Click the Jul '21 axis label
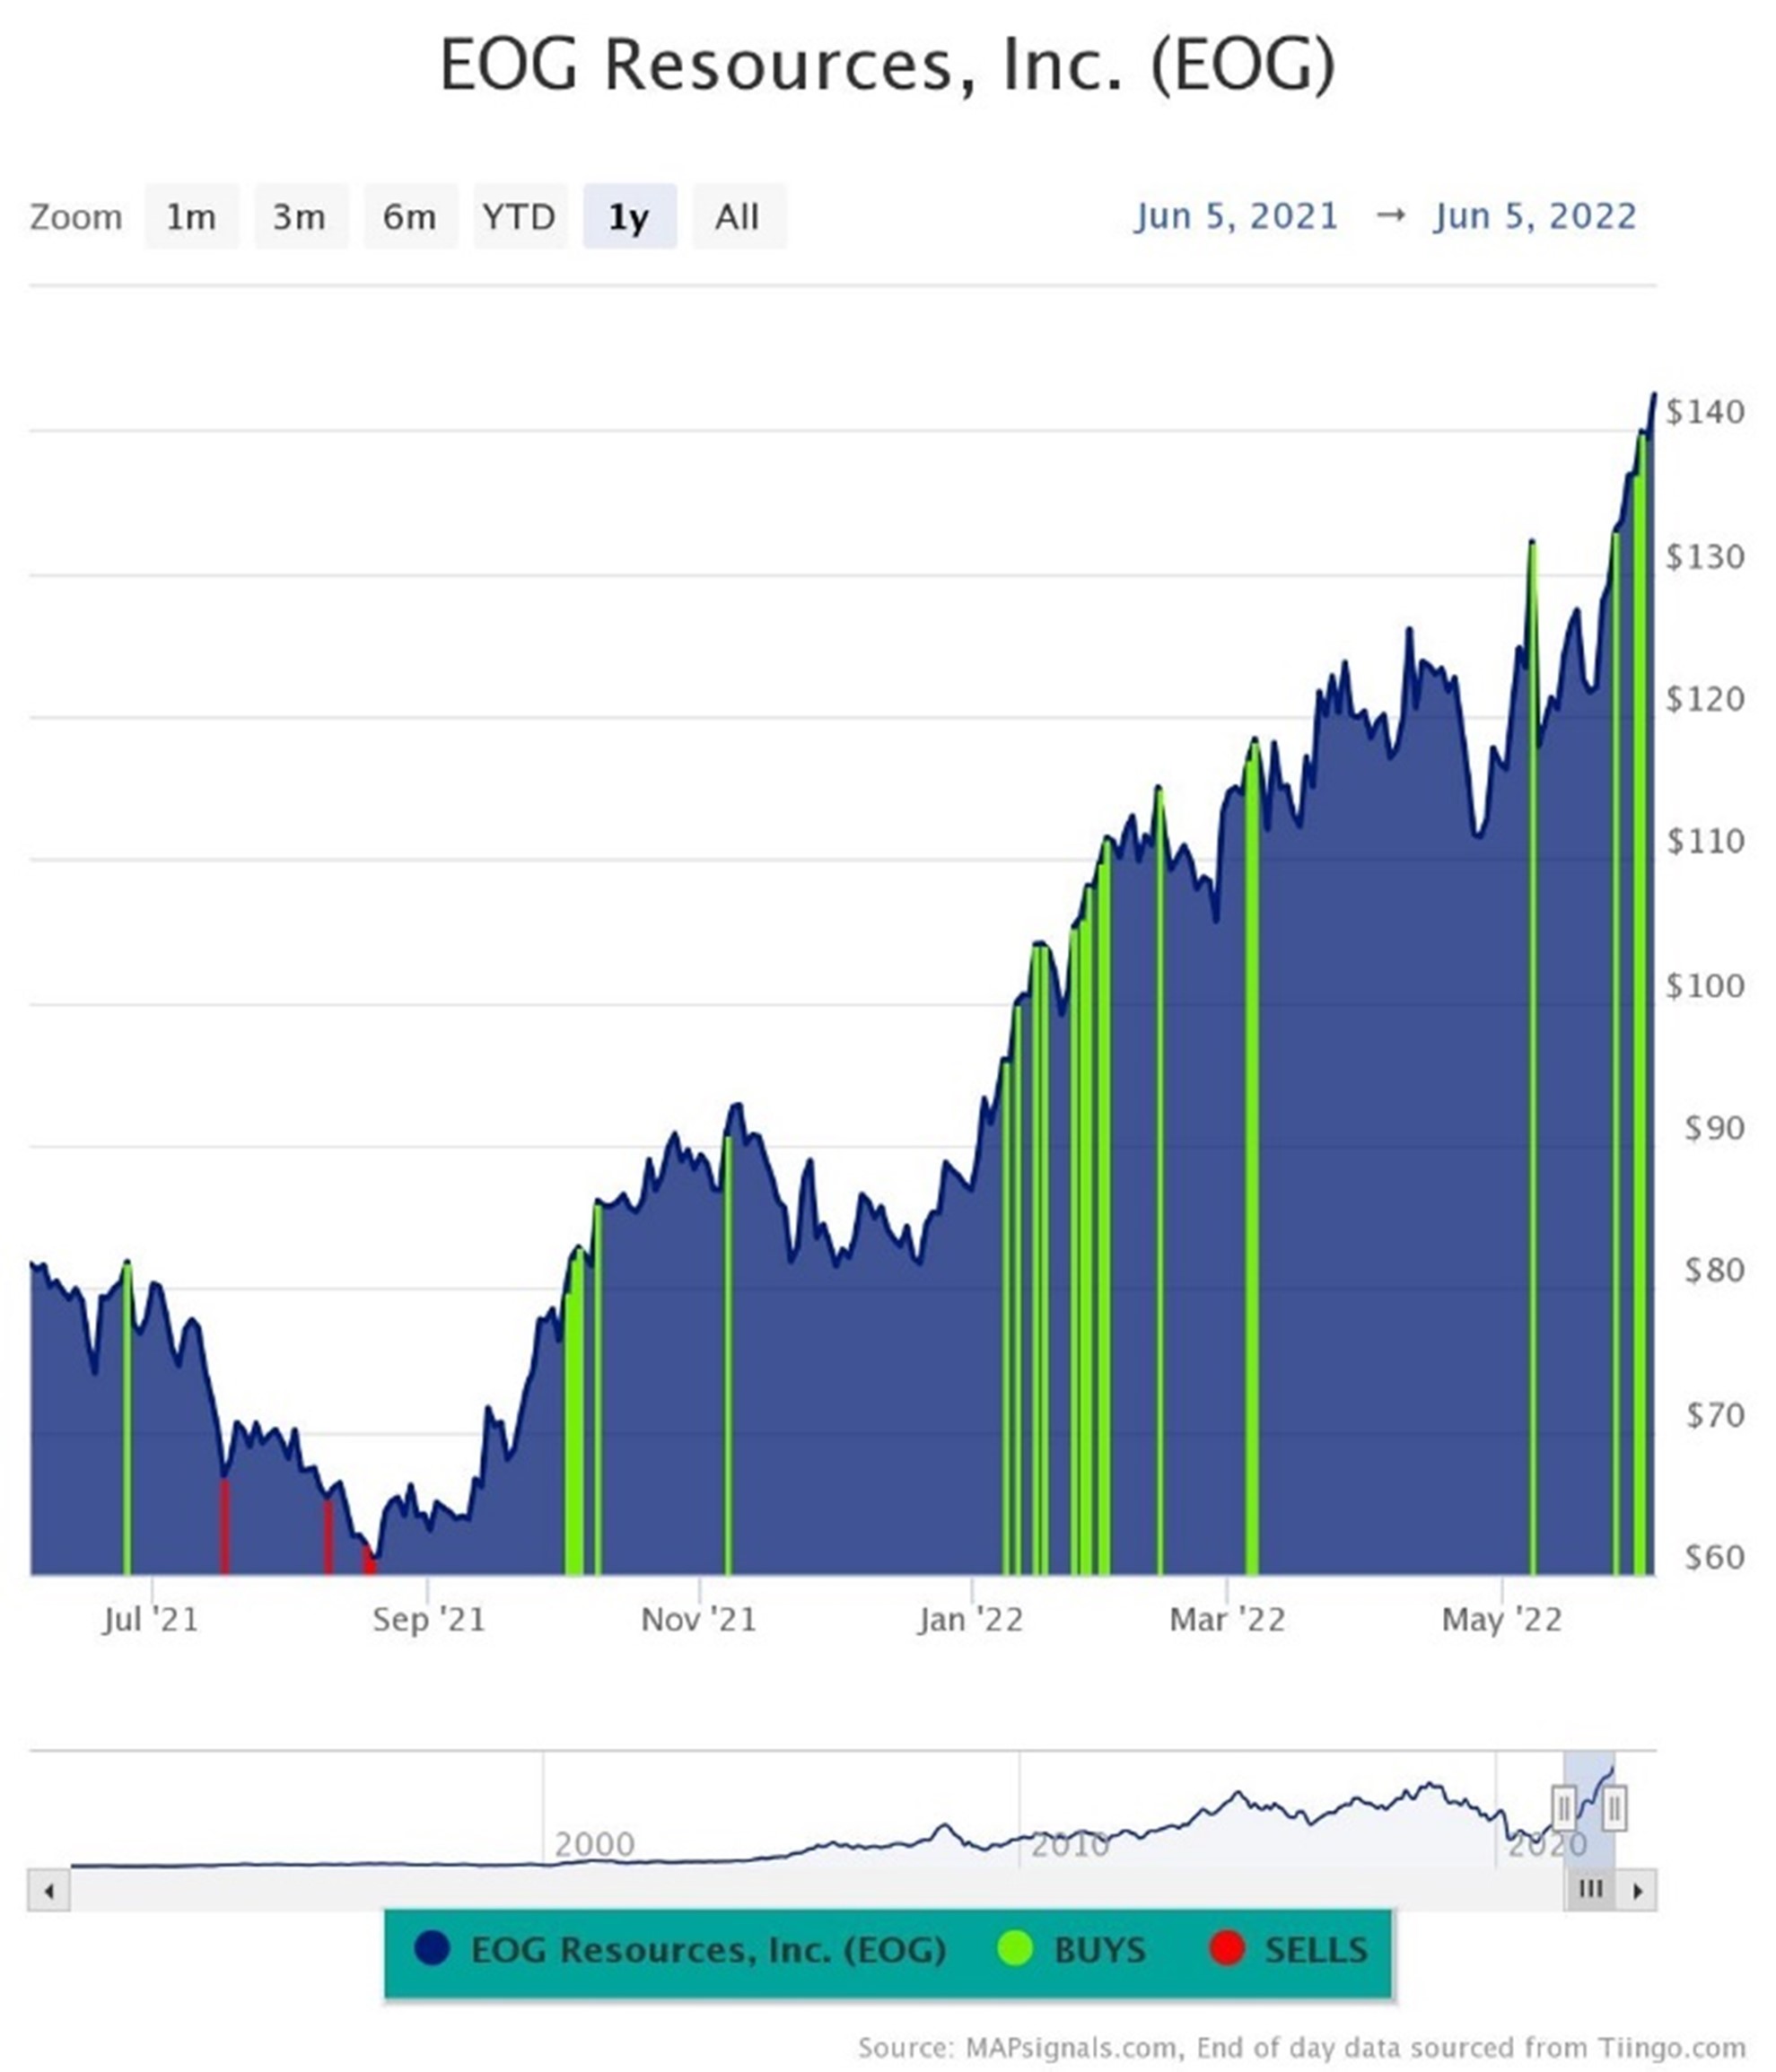This screenshot has width=1776, height=2072. coord(151,1620)
